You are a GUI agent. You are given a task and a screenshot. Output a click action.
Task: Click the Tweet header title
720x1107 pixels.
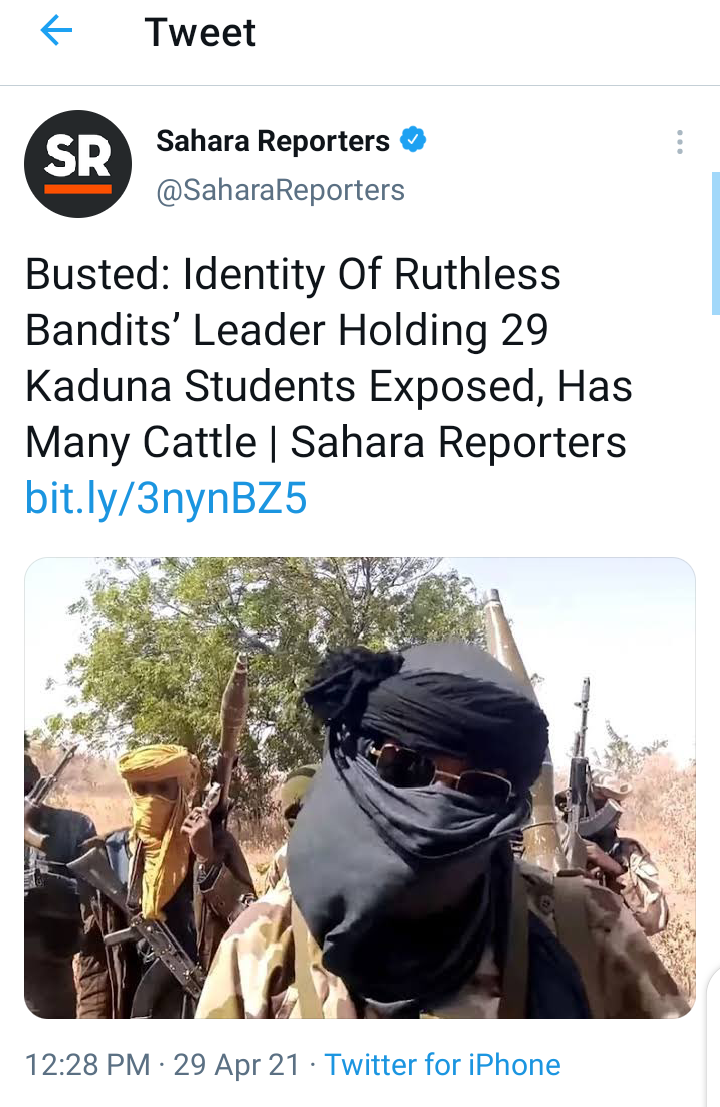200,32
